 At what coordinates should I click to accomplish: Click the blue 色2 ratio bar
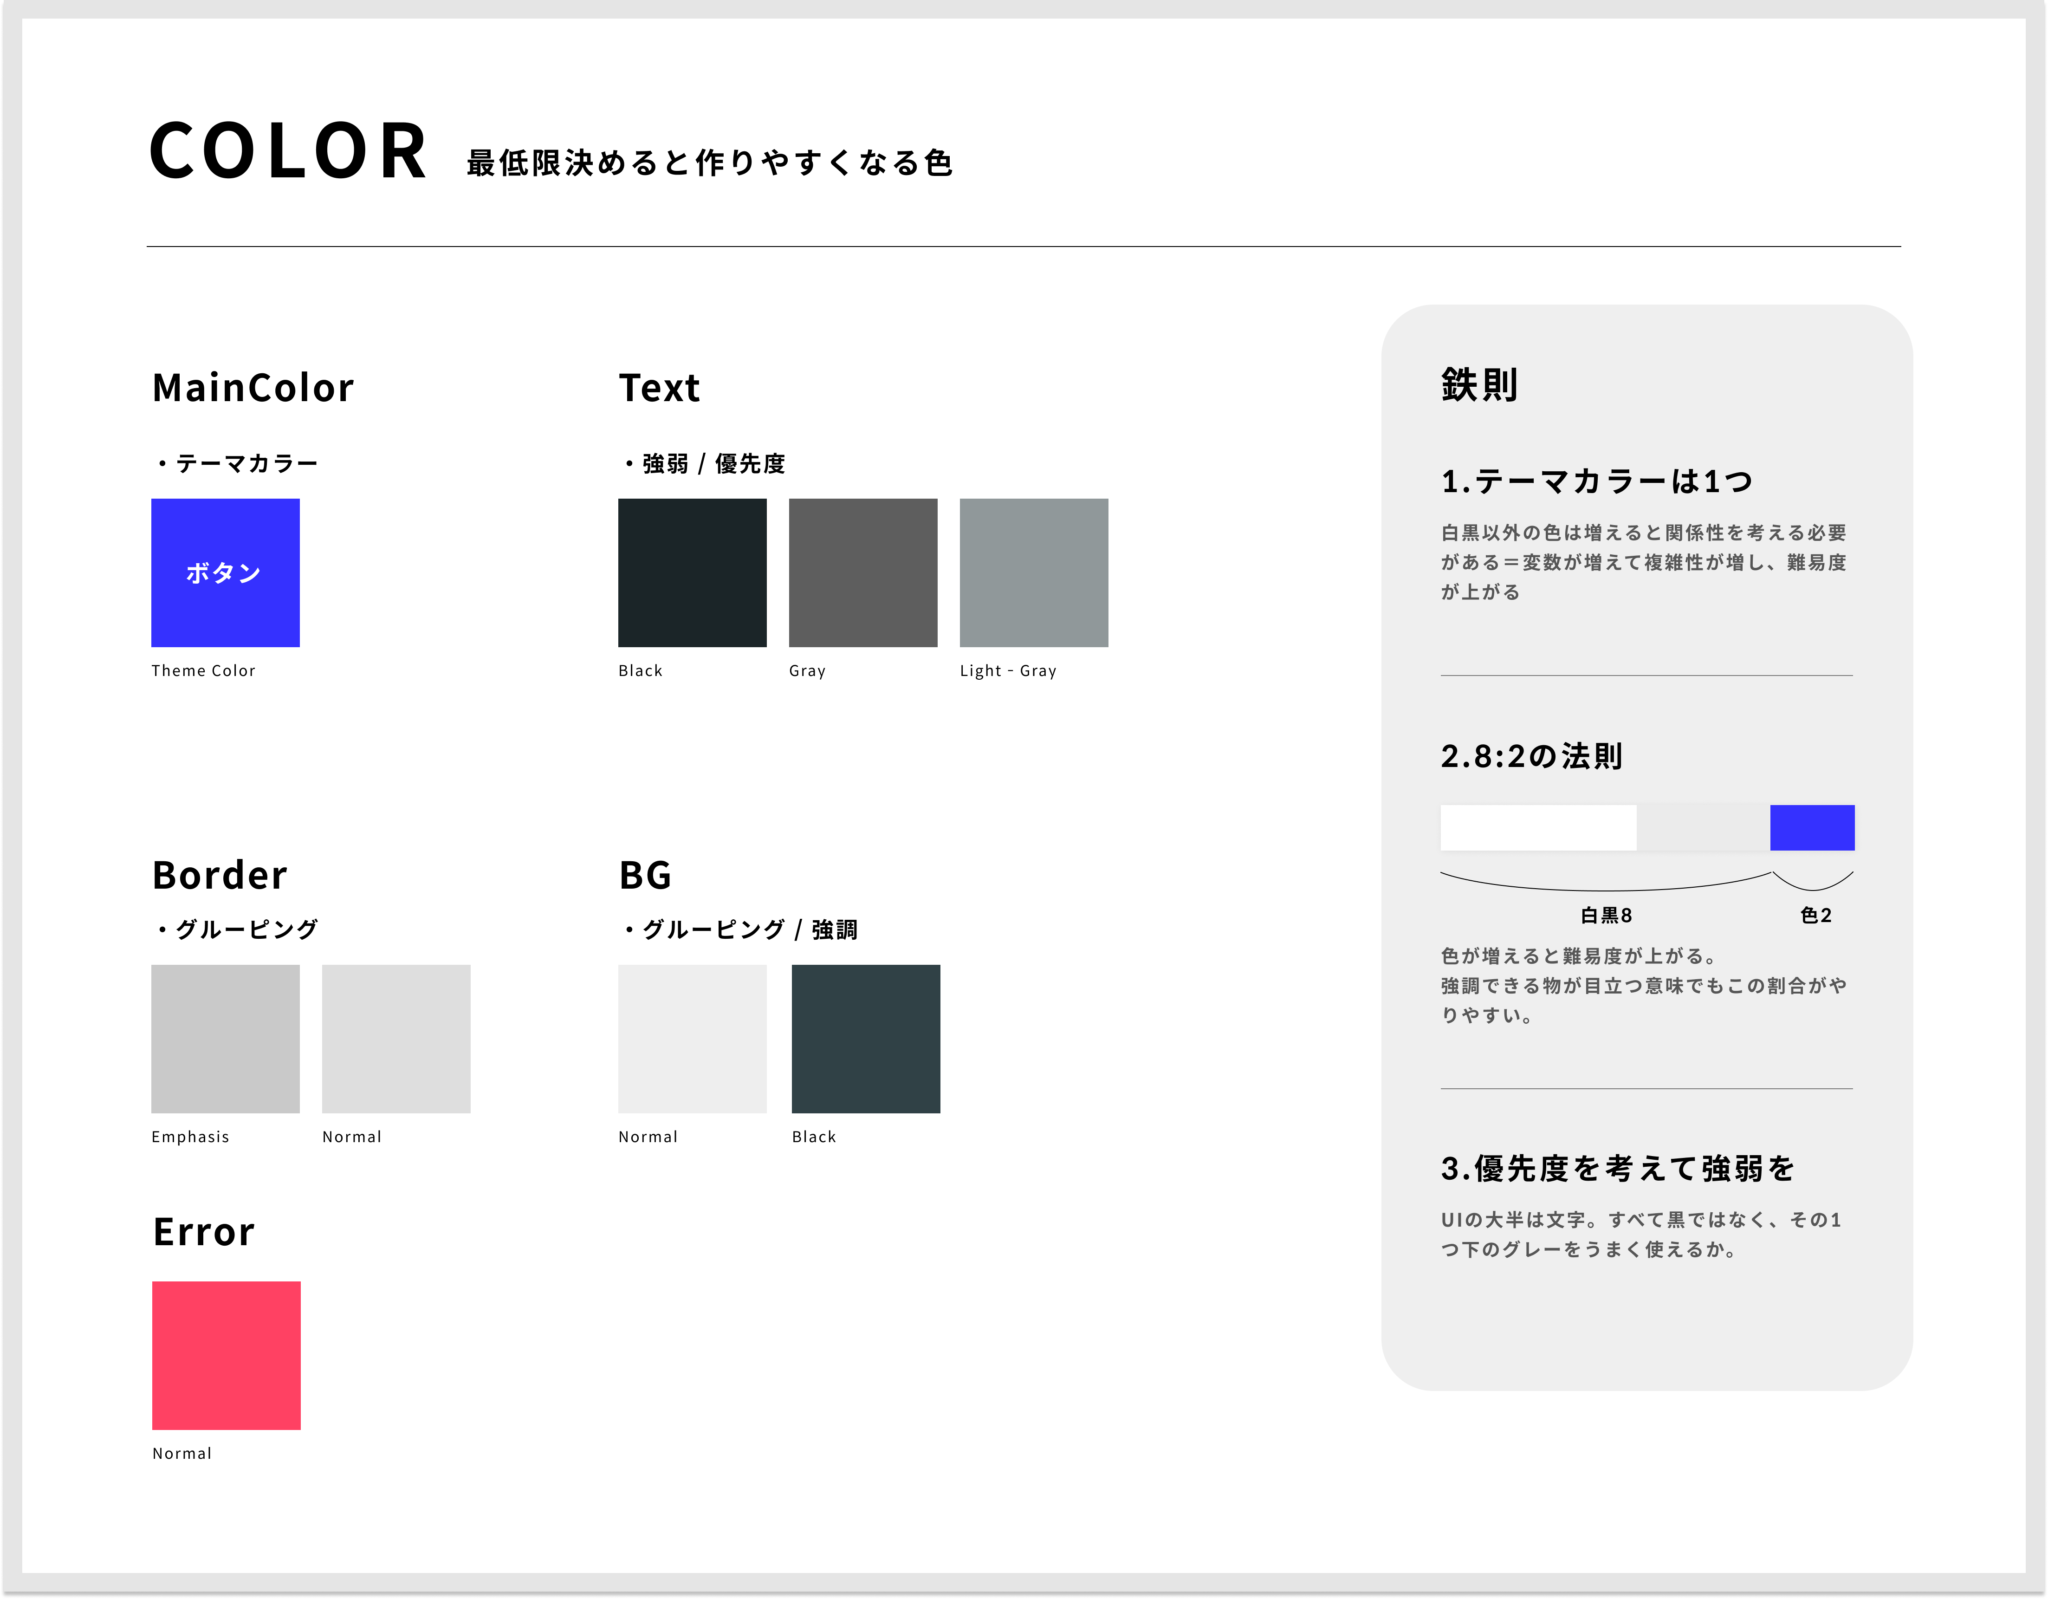click(1812, 825)
